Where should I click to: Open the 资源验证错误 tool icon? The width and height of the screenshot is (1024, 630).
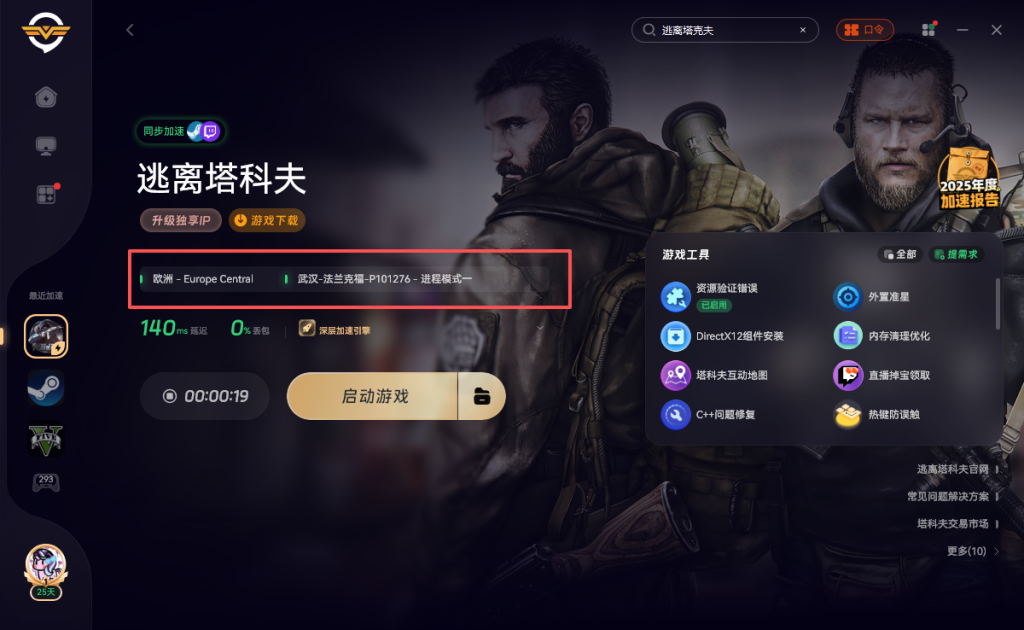pyautogui.click(x=675, y=296)
